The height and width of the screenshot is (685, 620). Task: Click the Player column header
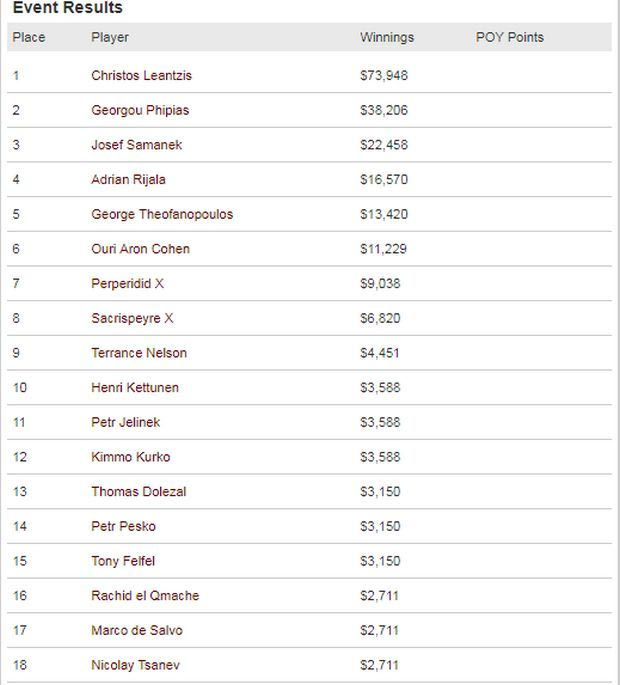click(110, 37)
